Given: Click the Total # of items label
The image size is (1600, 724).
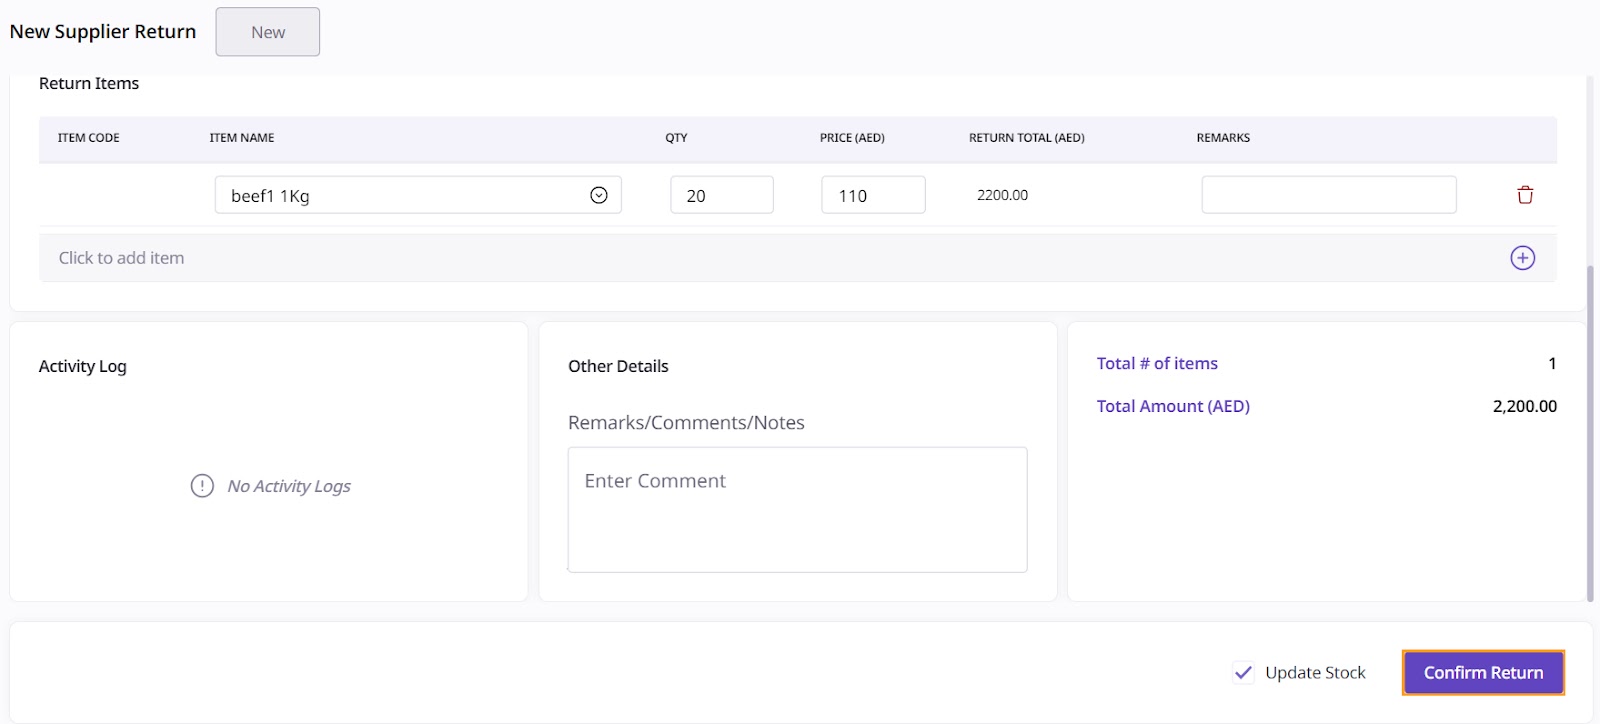Looking at the screenshot, I should coord(1157,364).
